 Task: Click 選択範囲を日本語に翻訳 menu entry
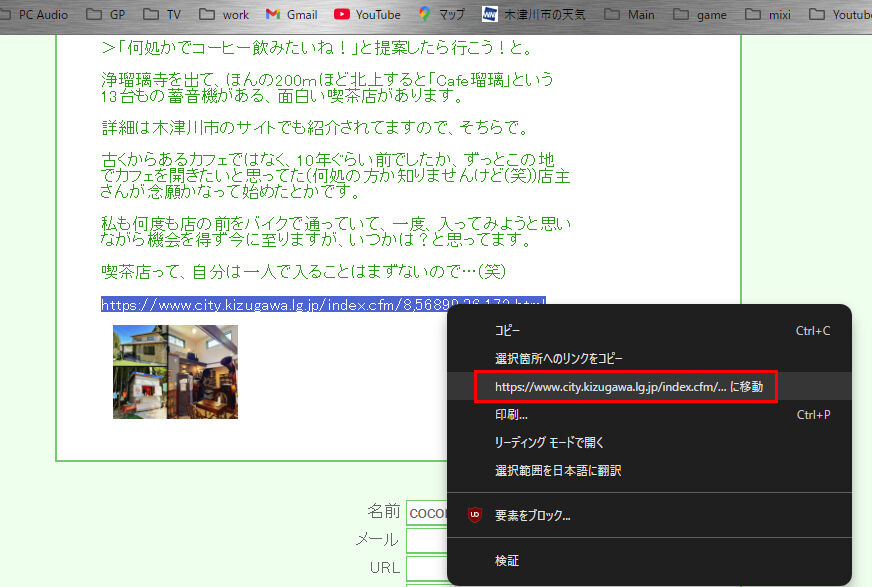(558, 470)
